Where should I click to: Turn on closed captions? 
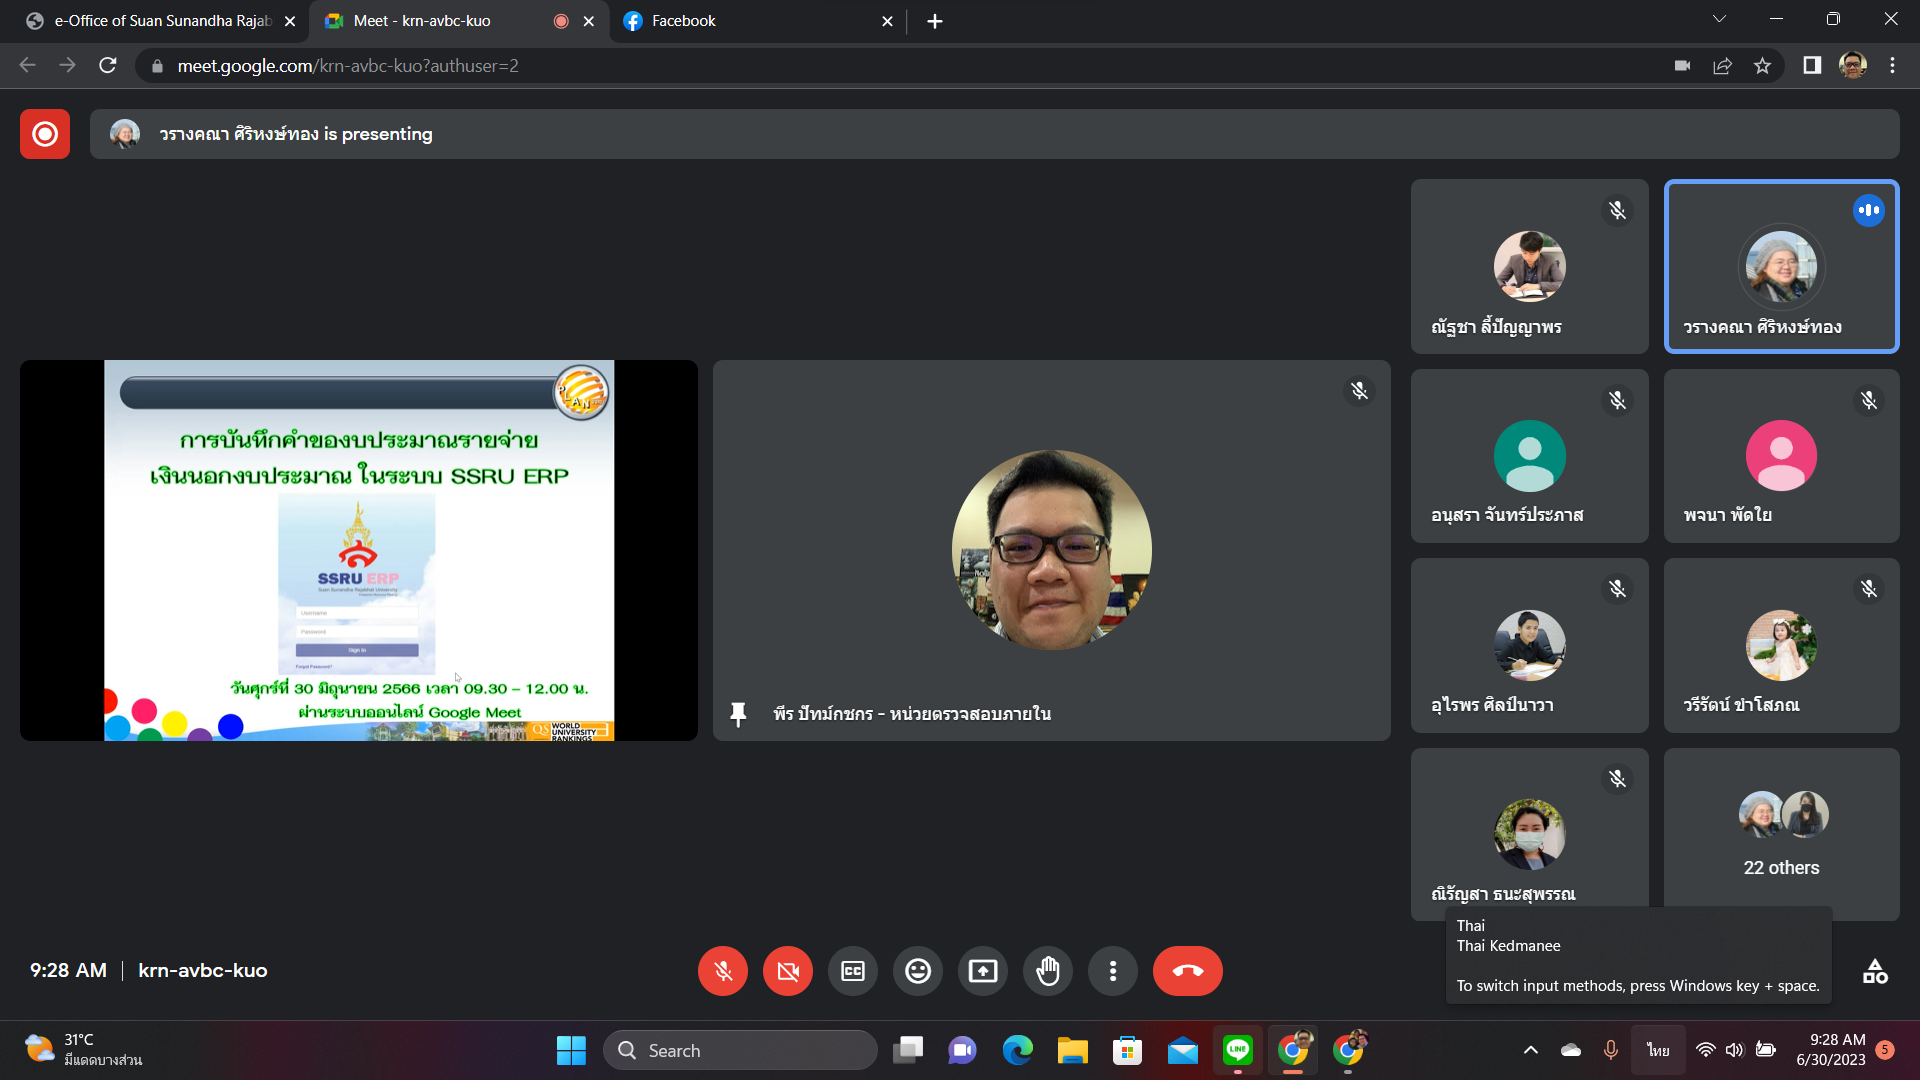coord(853,971)
